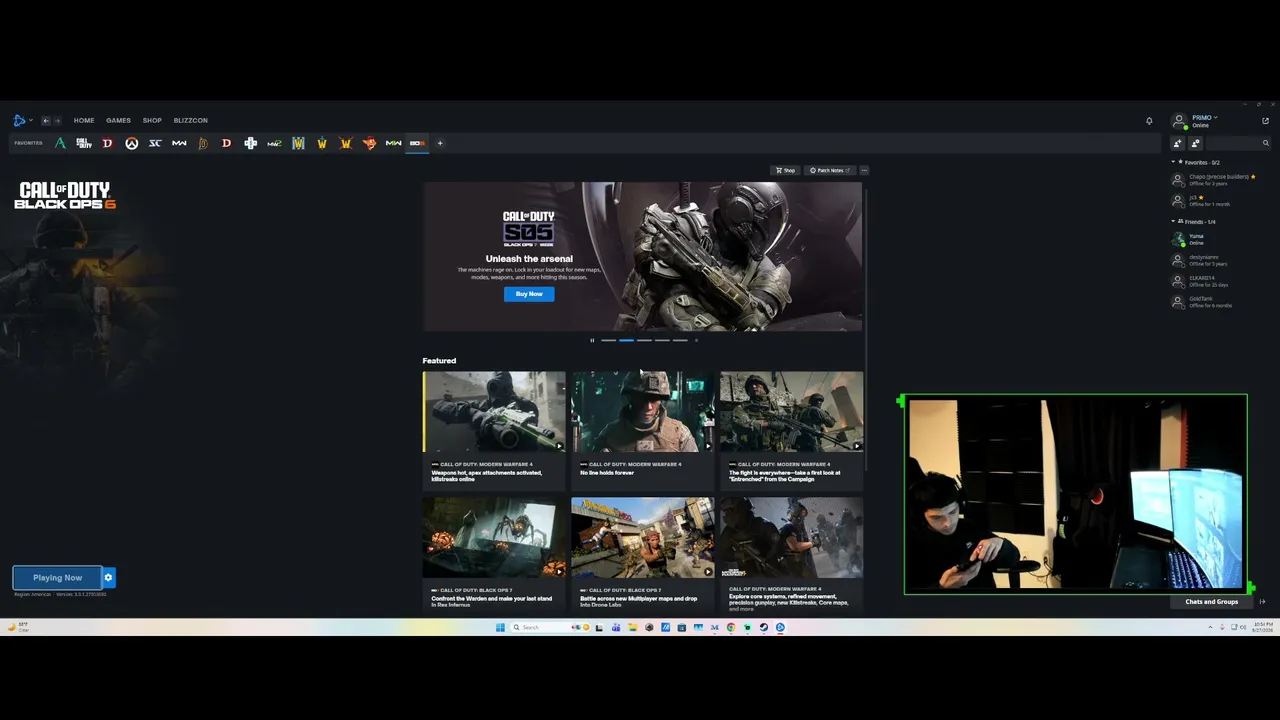Select the small gold W WoW icon
This screenshot has height=720, width=1280.
(322, 143)
